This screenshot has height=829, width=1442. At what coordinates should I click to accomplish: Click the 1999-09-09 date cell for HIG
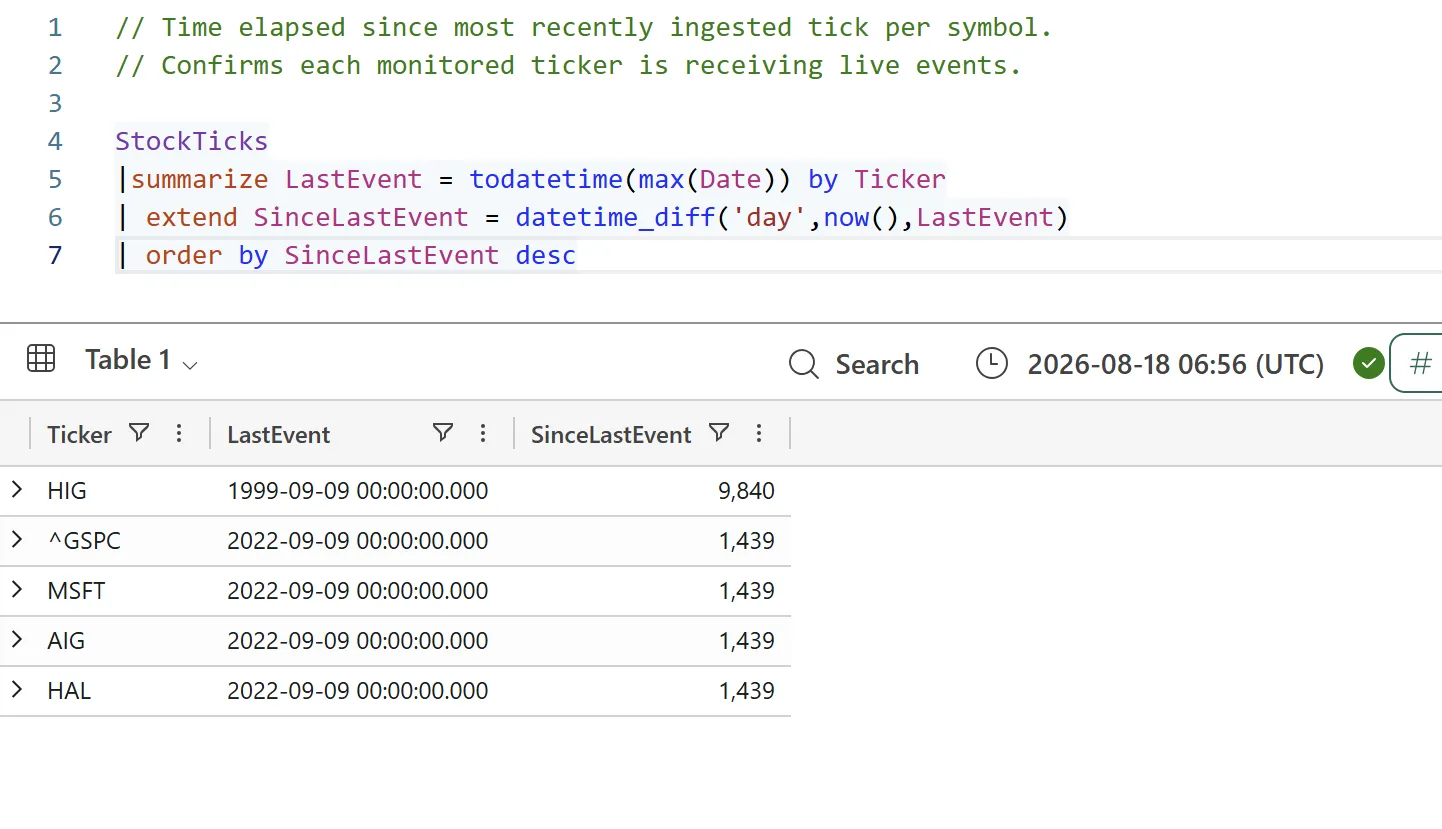358,491
